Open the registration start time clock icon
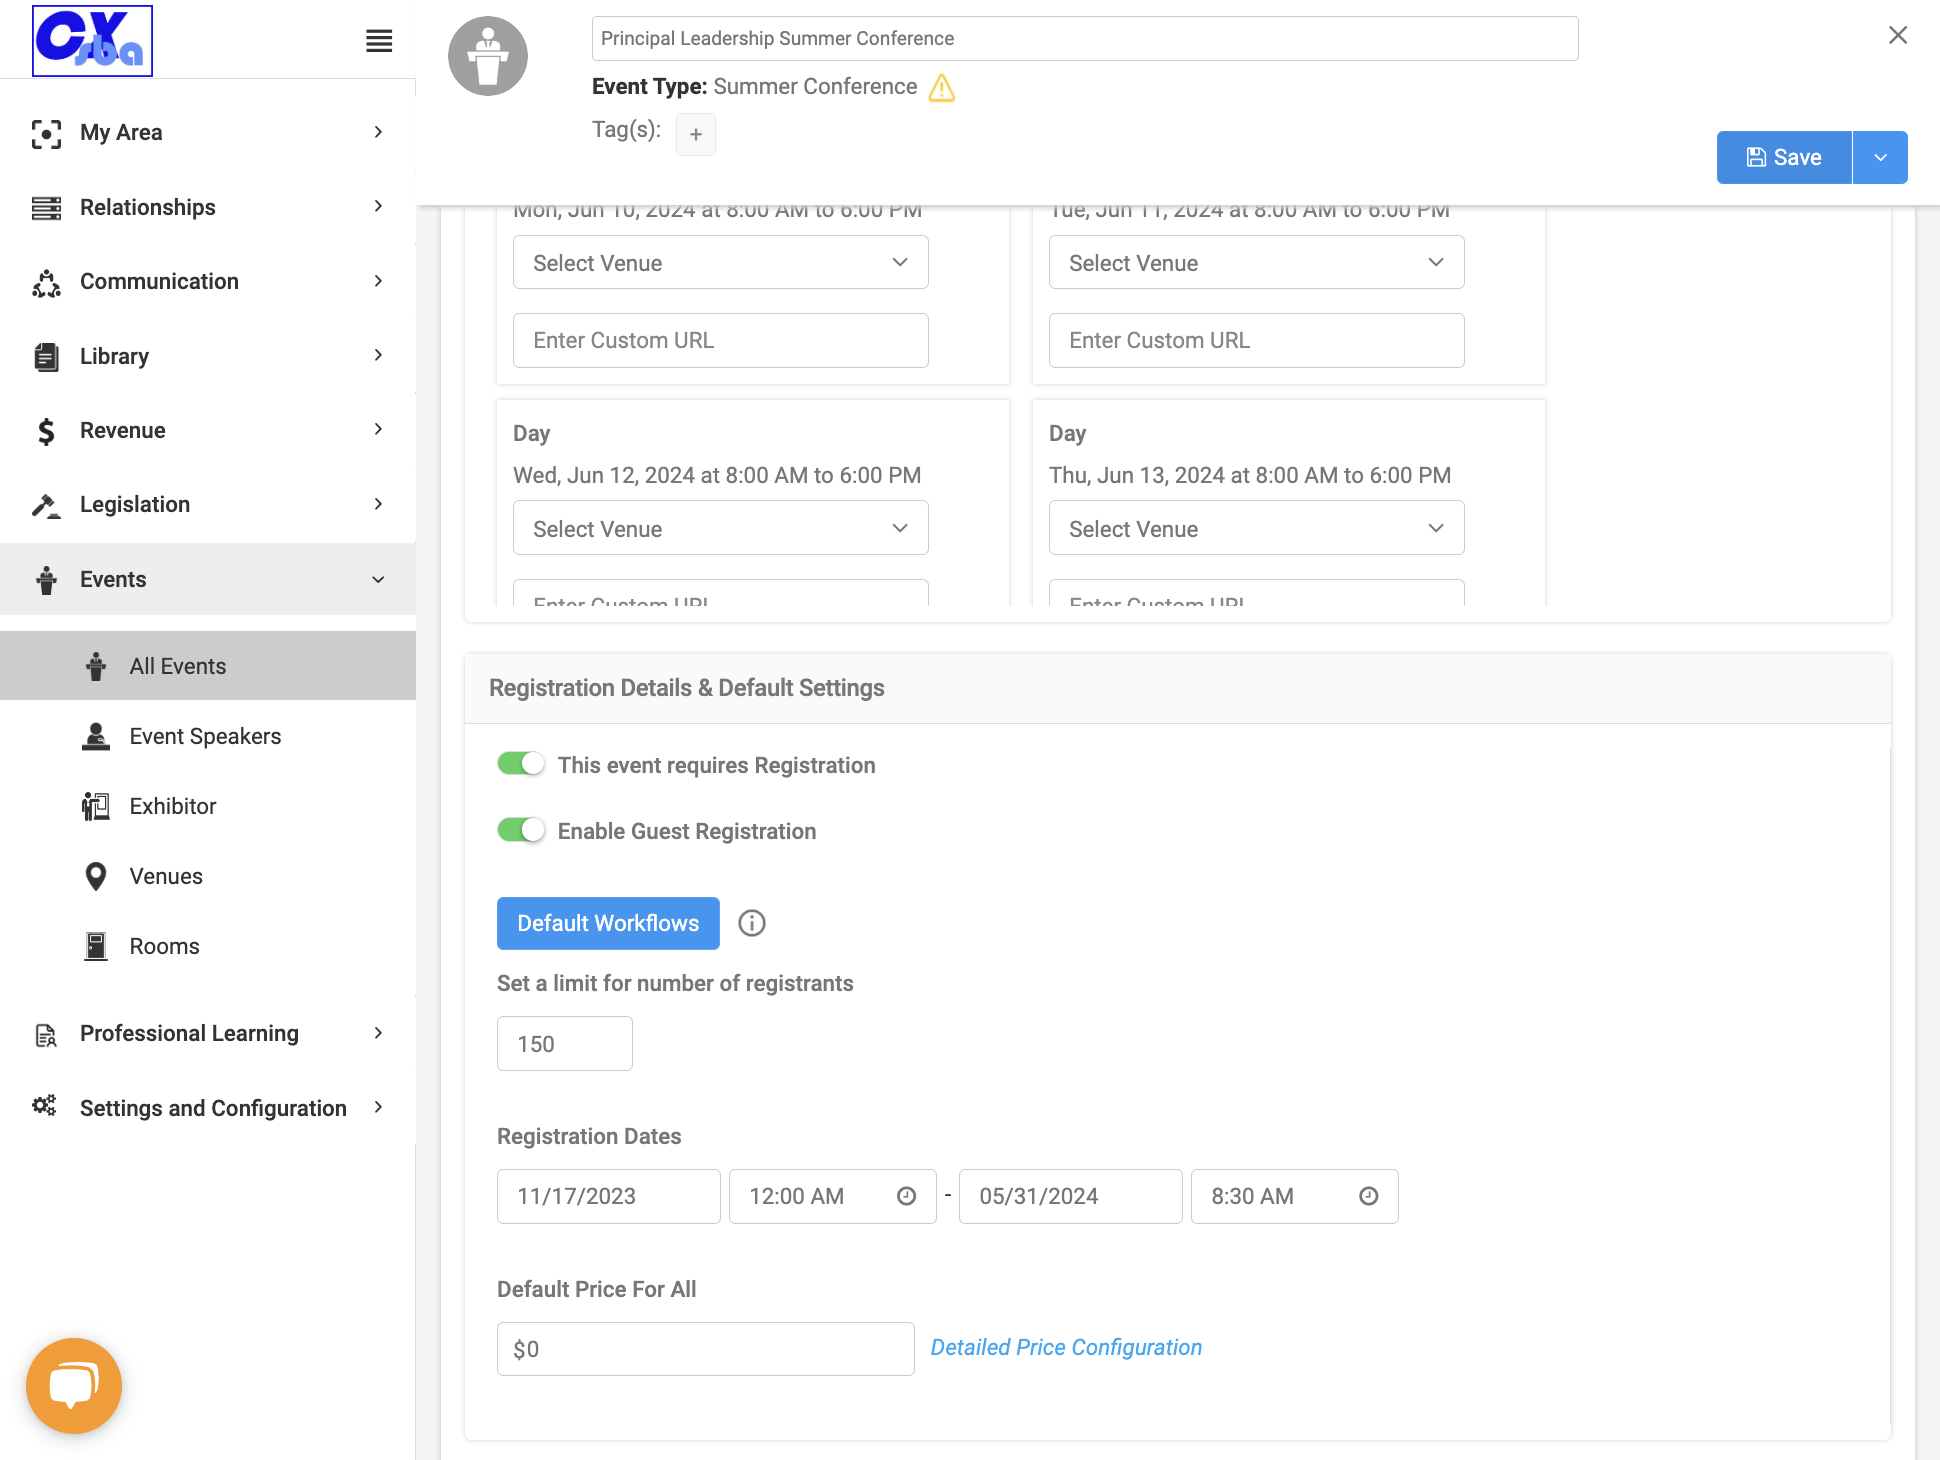1940x1460 pixels. 907,1196
